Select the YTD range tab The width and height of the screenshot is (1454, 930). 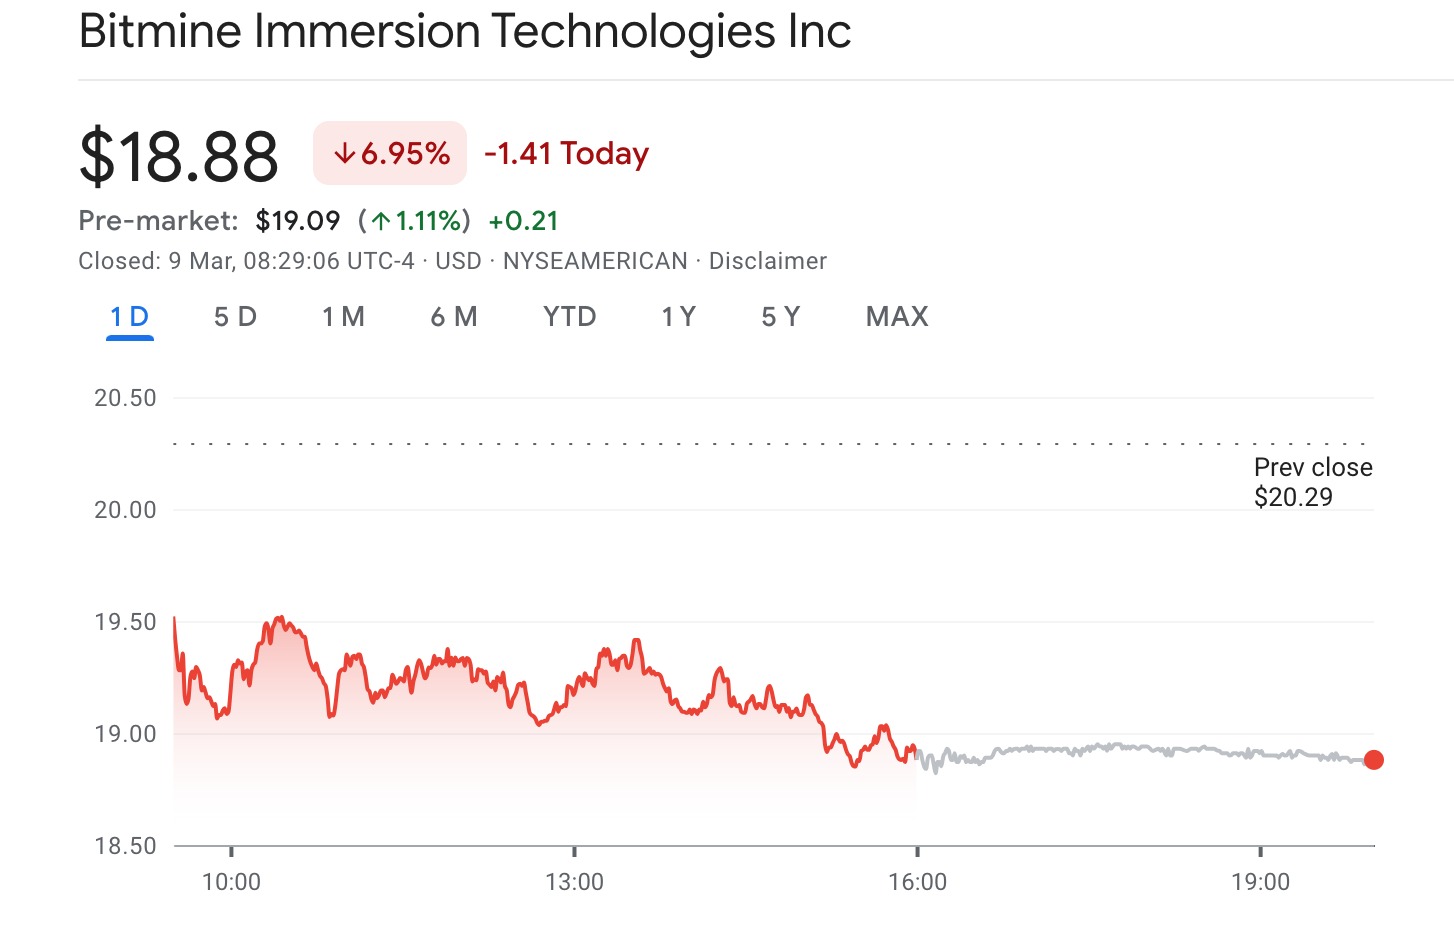tap(569, 317)
